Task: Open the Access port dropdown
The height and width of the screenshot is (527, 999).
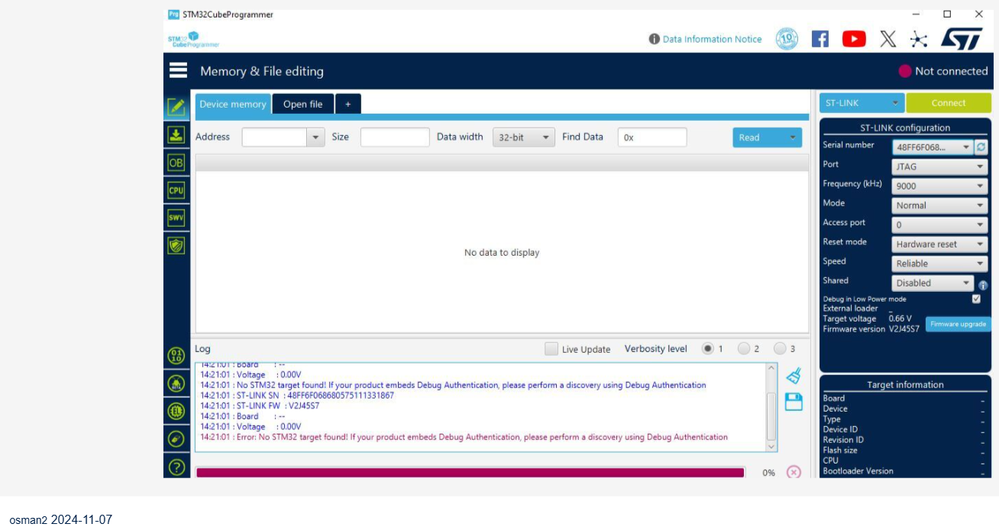Action: point(939,224)
